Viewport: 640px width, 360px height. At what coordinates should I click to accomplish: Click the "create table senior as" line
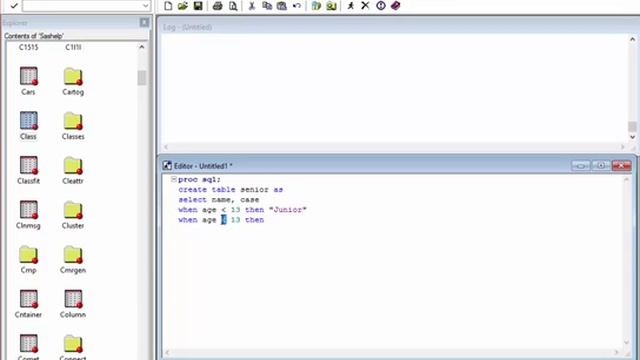(231, 189)
